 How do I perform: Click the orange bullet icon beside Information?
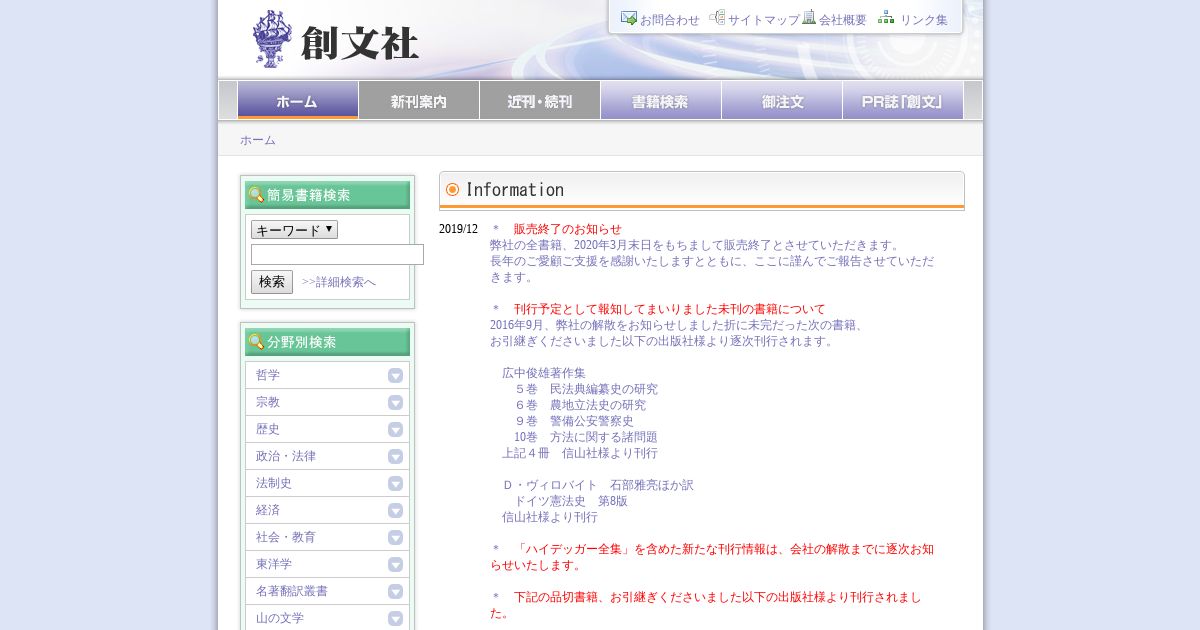(x=452, y=190)
